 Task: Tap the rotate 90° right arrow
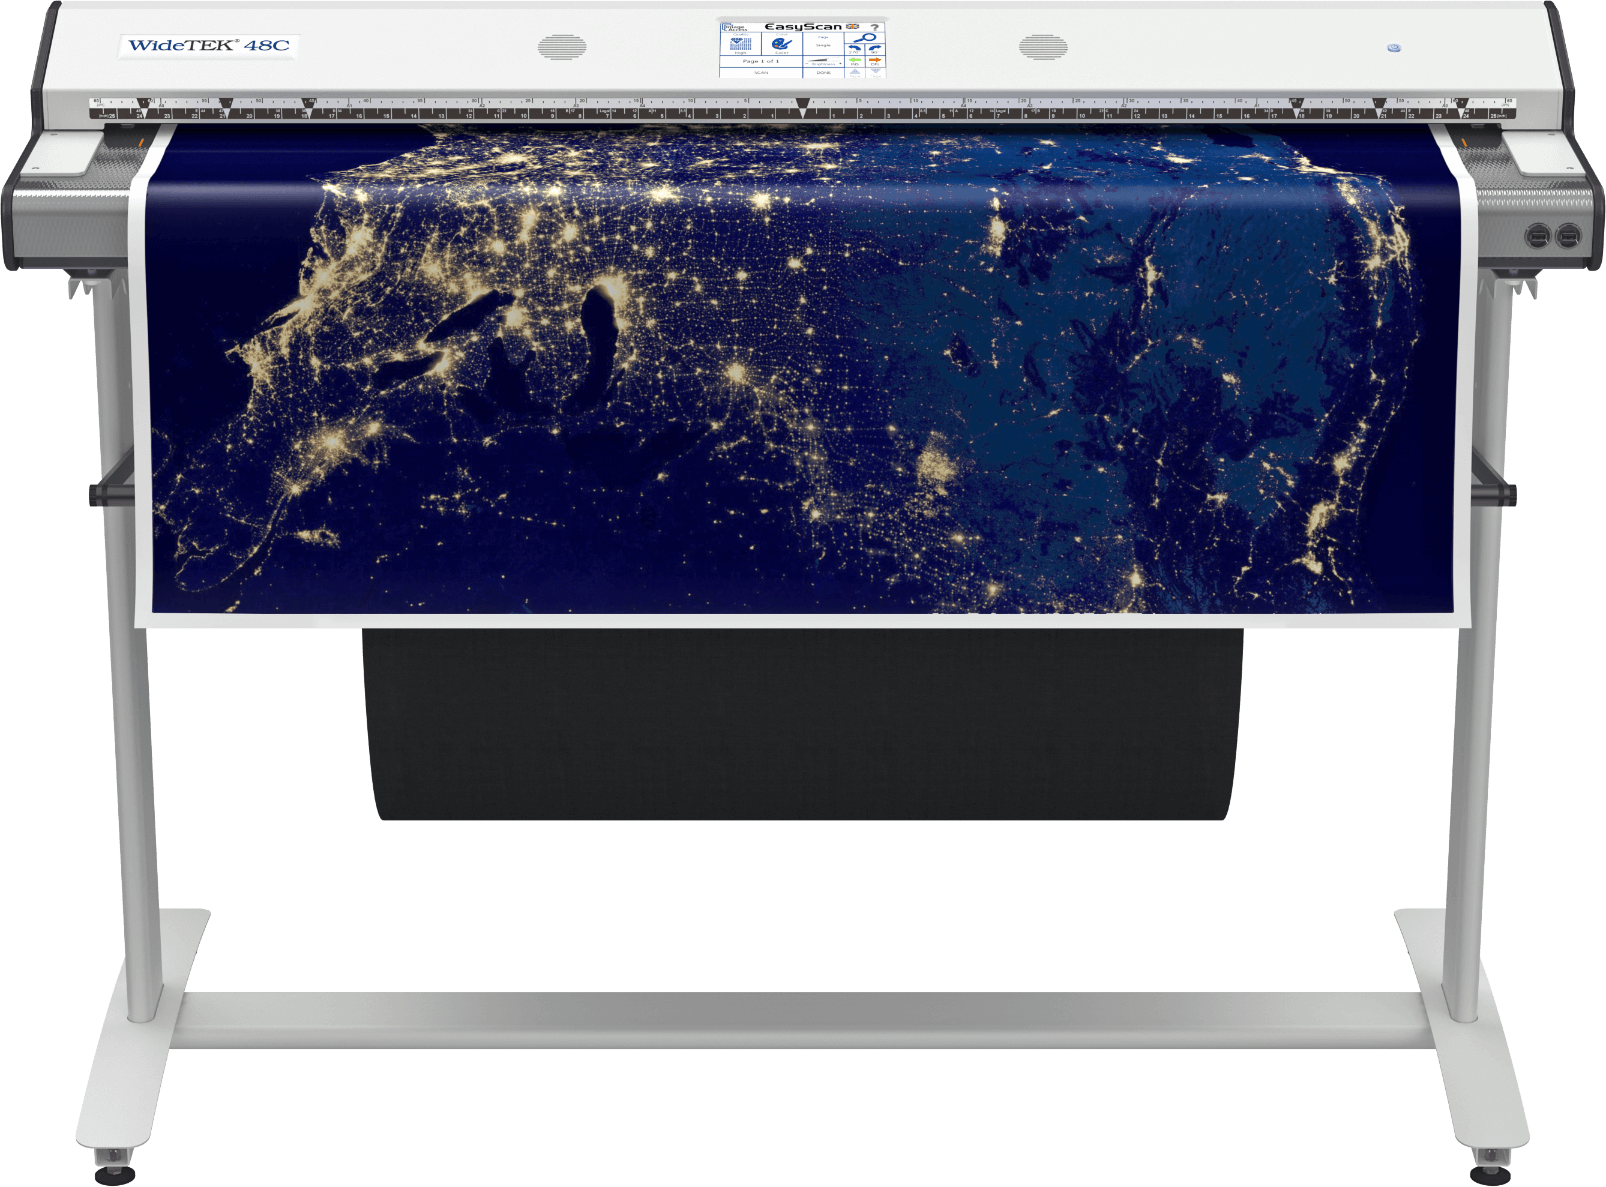[875, 48]
